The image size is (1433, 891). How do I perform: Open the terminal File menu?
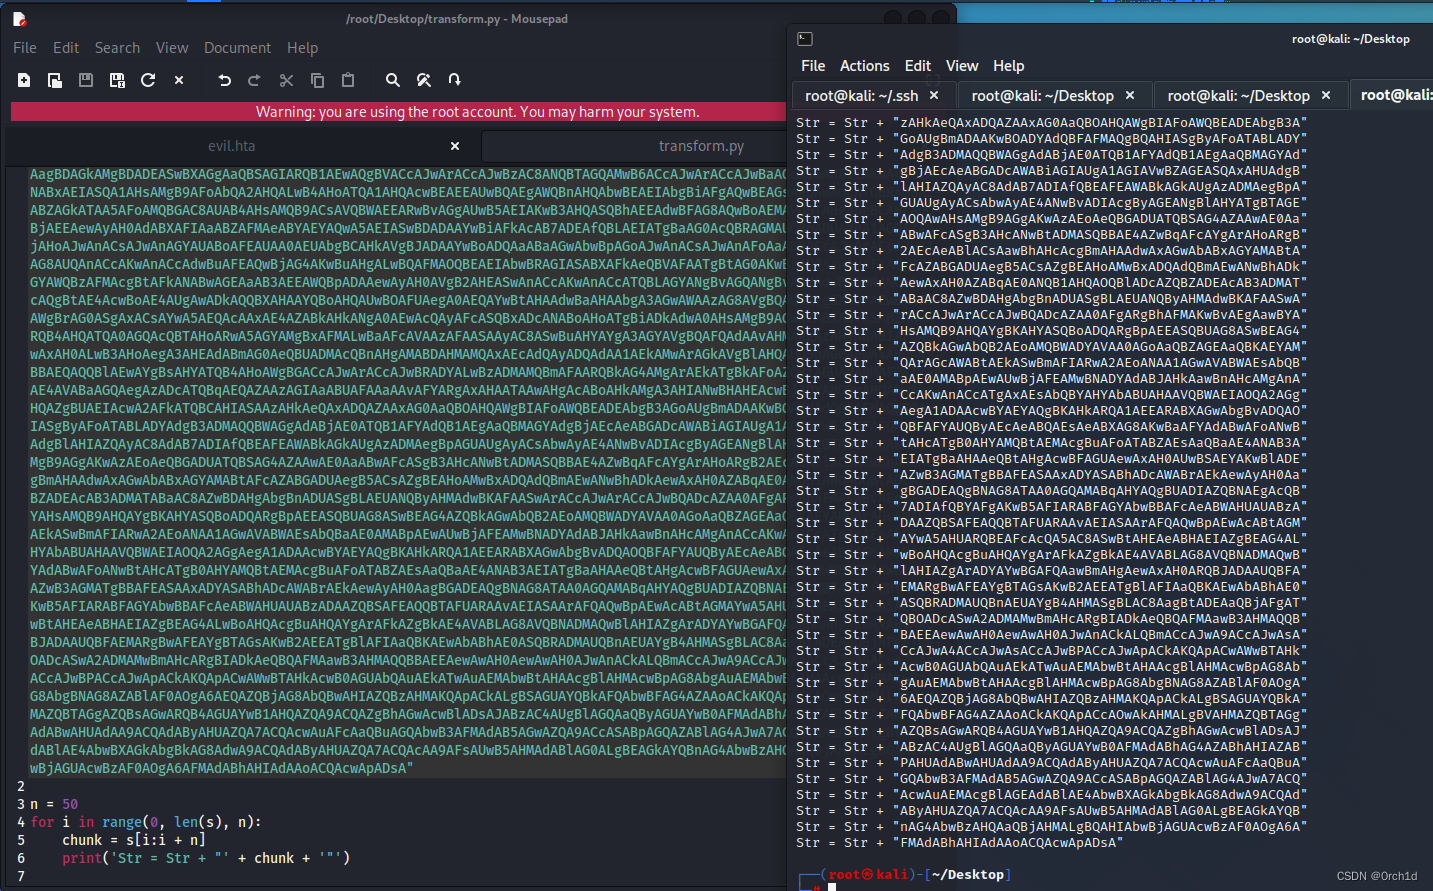(813, 66)
